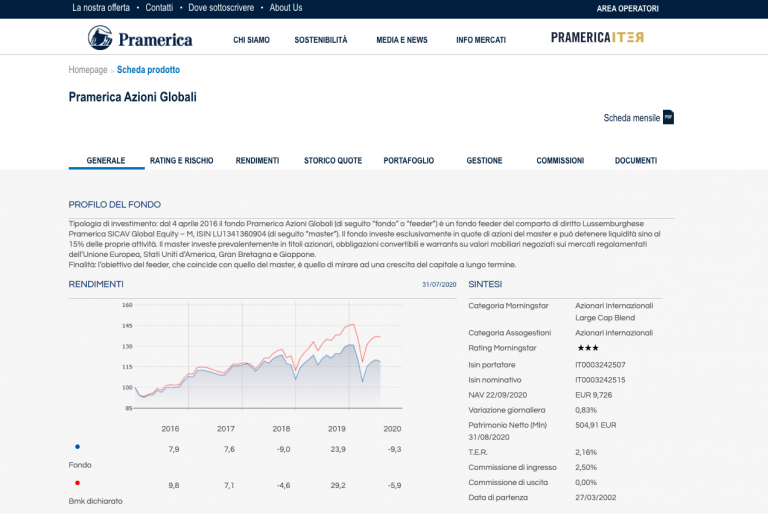Open La nostra offerta in top bar
Screen dimensions: 768x514
pos(101,8)
